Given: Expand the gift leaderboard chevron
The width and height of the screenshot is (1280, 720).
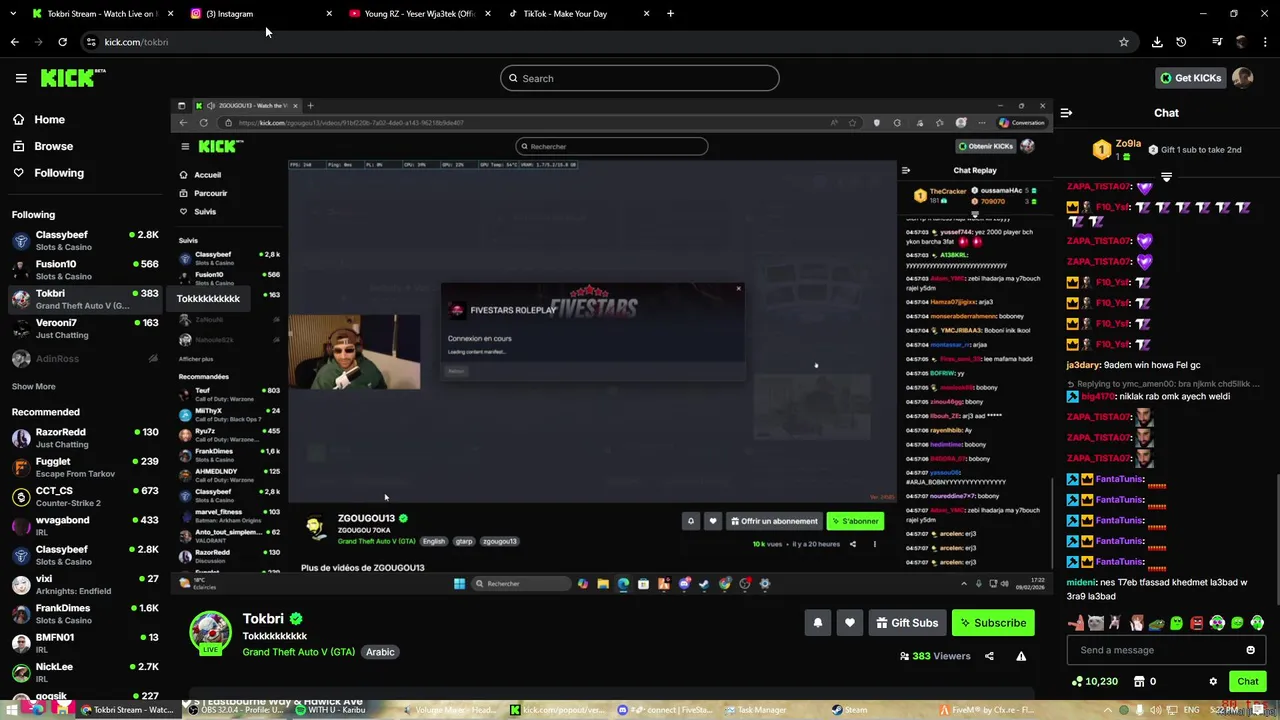Looking at the screenshot, I should click(x=1166, y=176).
